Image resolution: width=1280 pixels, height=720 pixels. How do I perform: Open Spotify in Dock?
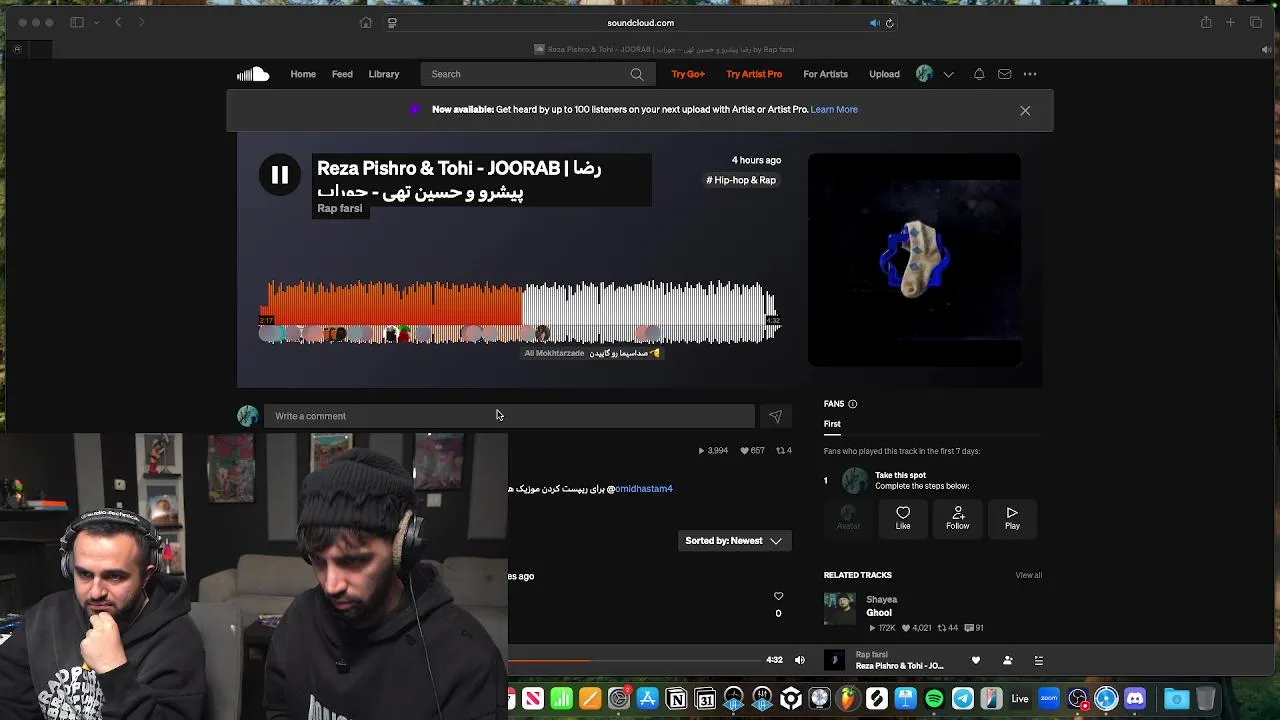(x=934, y=699)
